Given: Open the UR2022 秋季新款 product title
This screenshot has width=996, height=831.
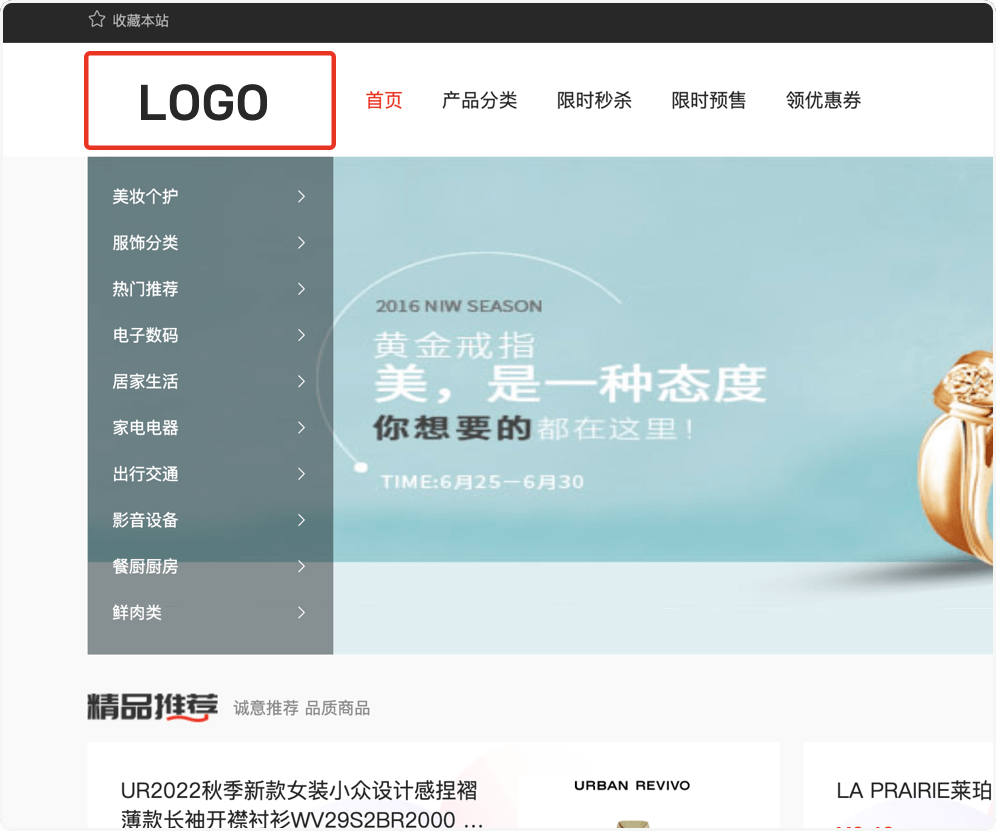Looking at the screenshot, I should 301,805.
